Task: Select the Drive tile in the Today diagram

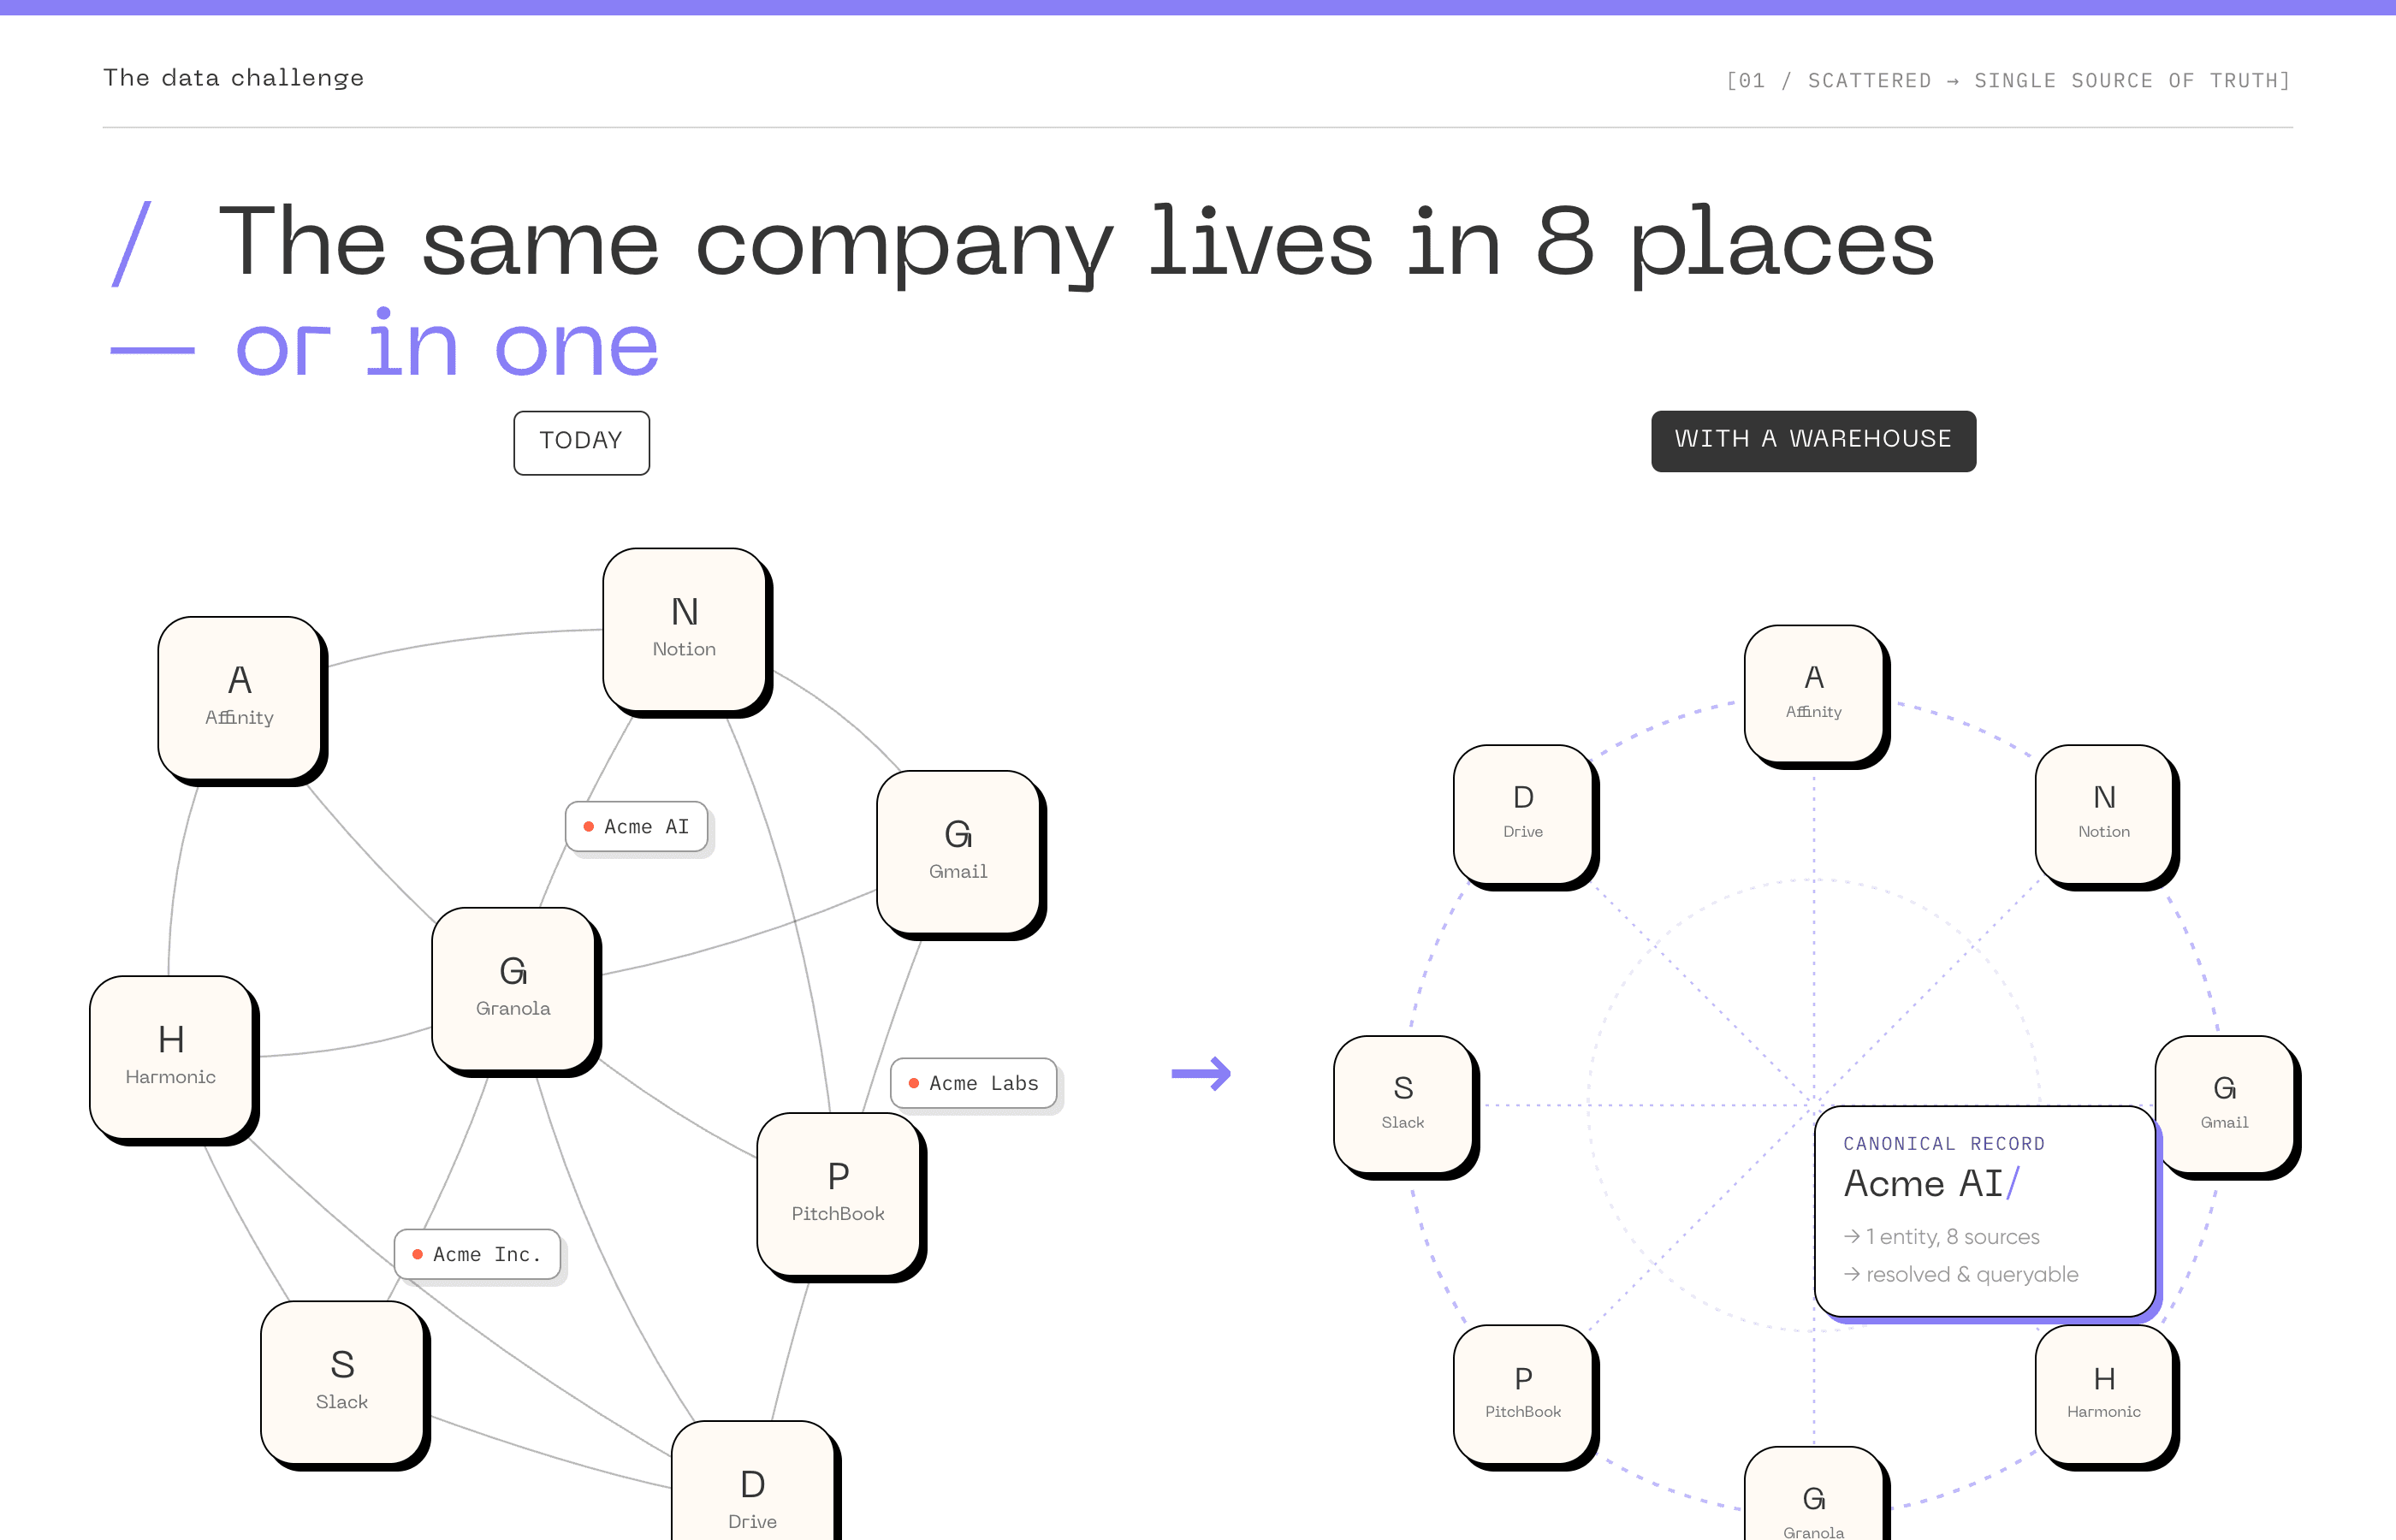Action: click(x=753, y=1481)
